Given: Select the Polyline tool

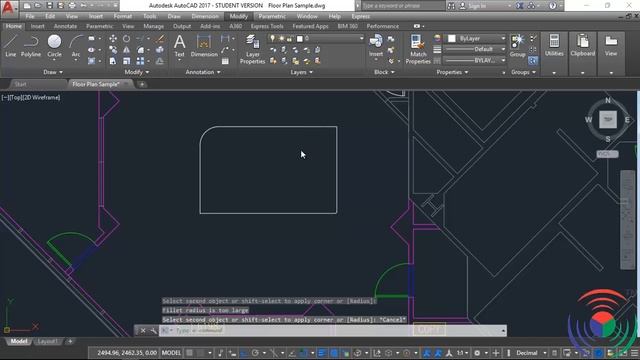Looking at the screenshot, I should 31,46.
